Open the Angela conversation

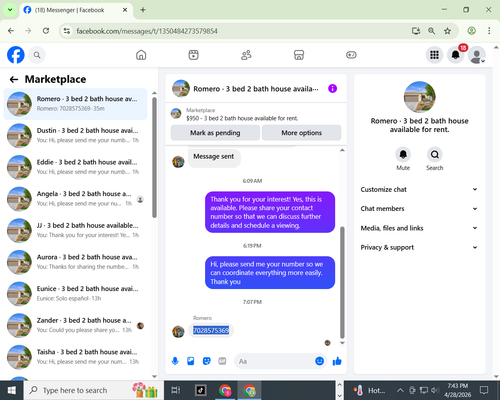pyautogui.click(x=75, y=199)
